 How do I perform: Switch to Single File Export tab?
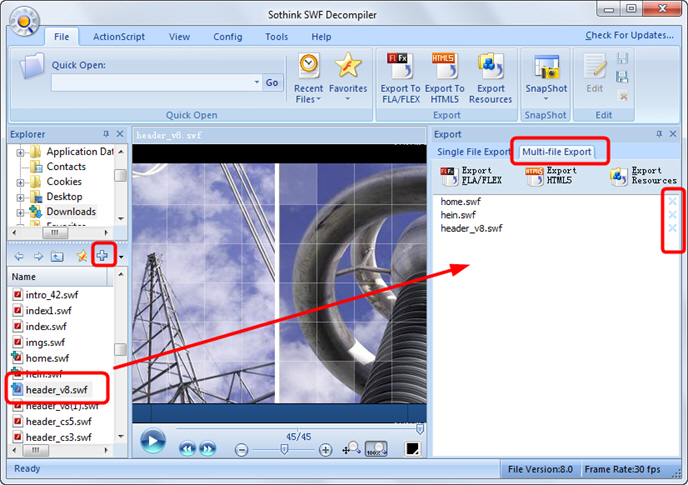pyautogui.click(x=473, y=152)
